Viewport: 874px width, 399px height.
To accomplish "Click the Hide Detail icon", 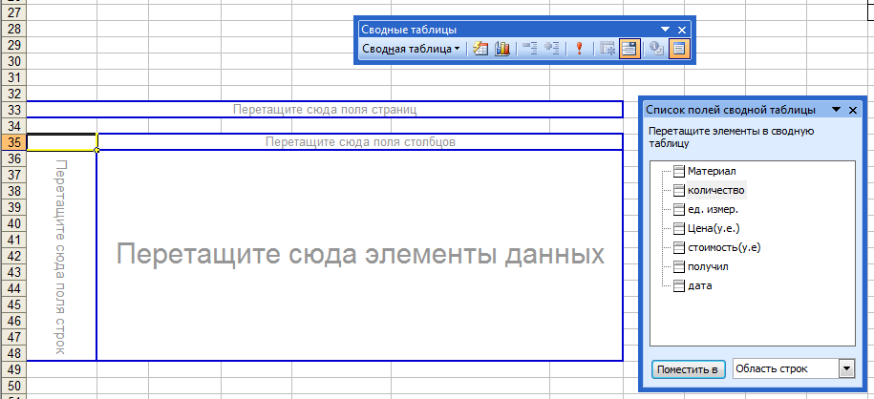I will coord(530,49).
